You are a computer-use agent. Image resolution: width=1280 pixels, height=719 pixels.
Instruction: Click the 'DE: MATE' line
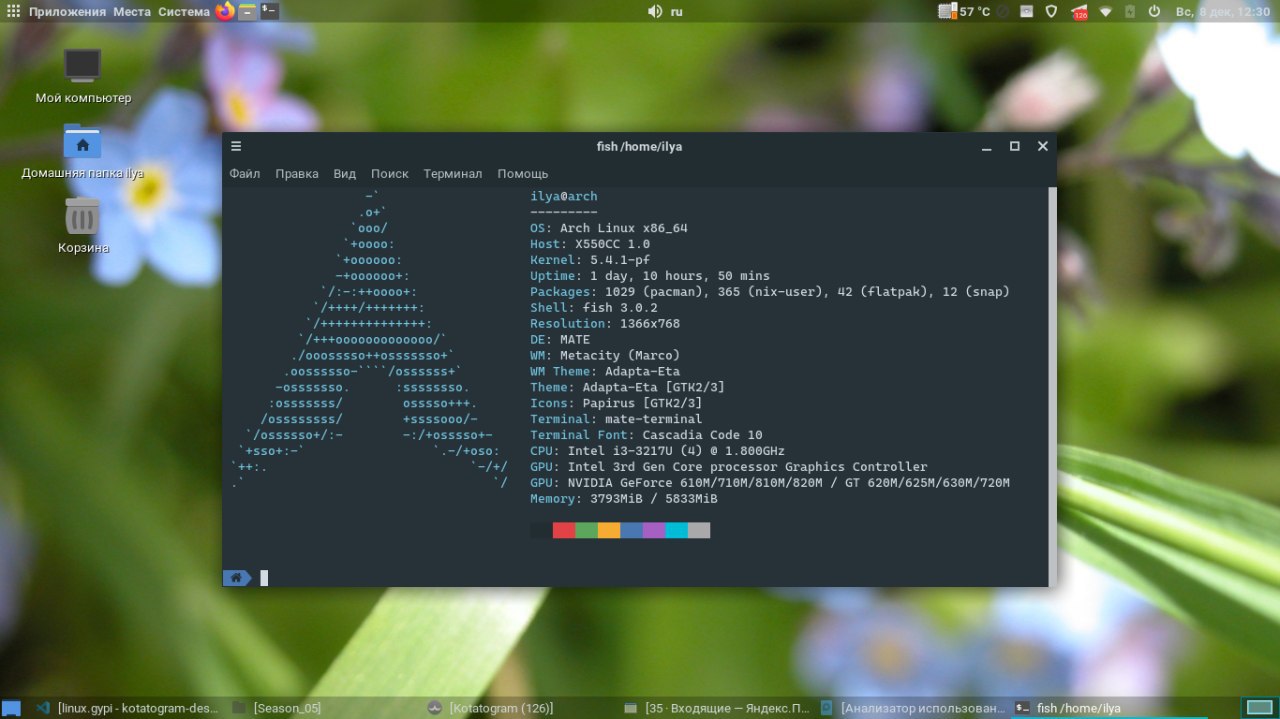point(560,340)
